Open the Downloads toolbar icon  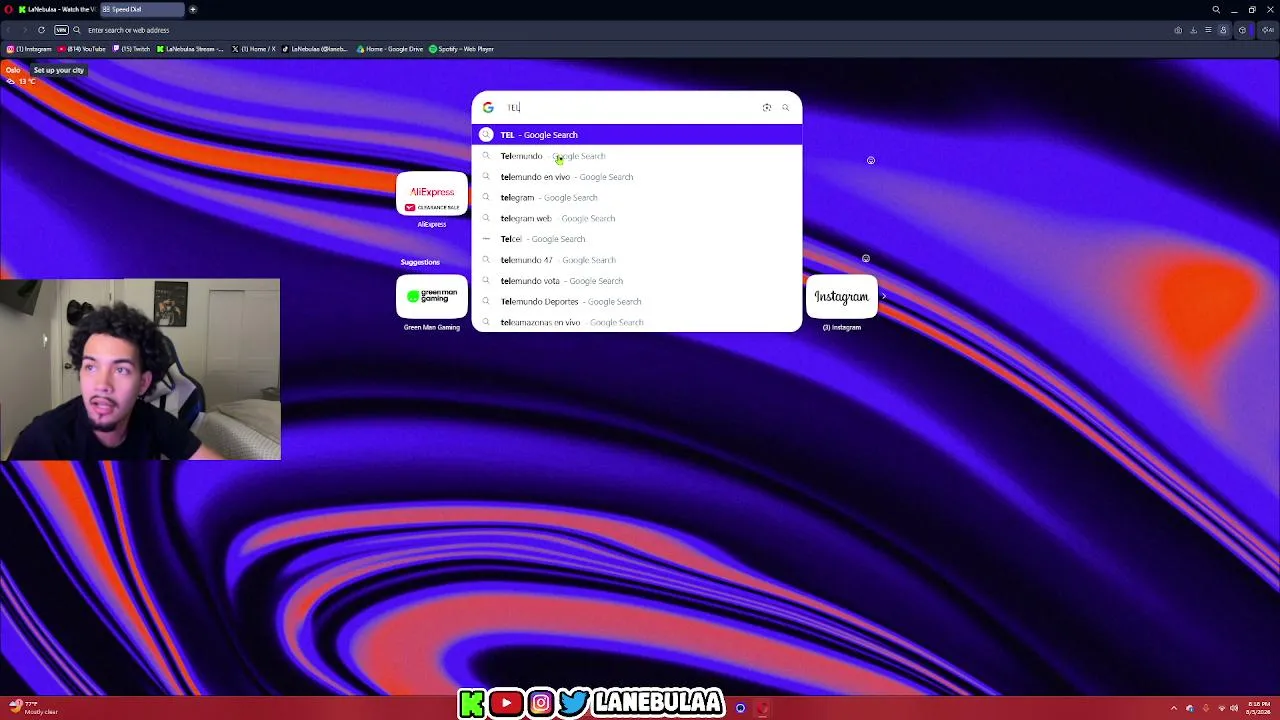click(1193, 30)
